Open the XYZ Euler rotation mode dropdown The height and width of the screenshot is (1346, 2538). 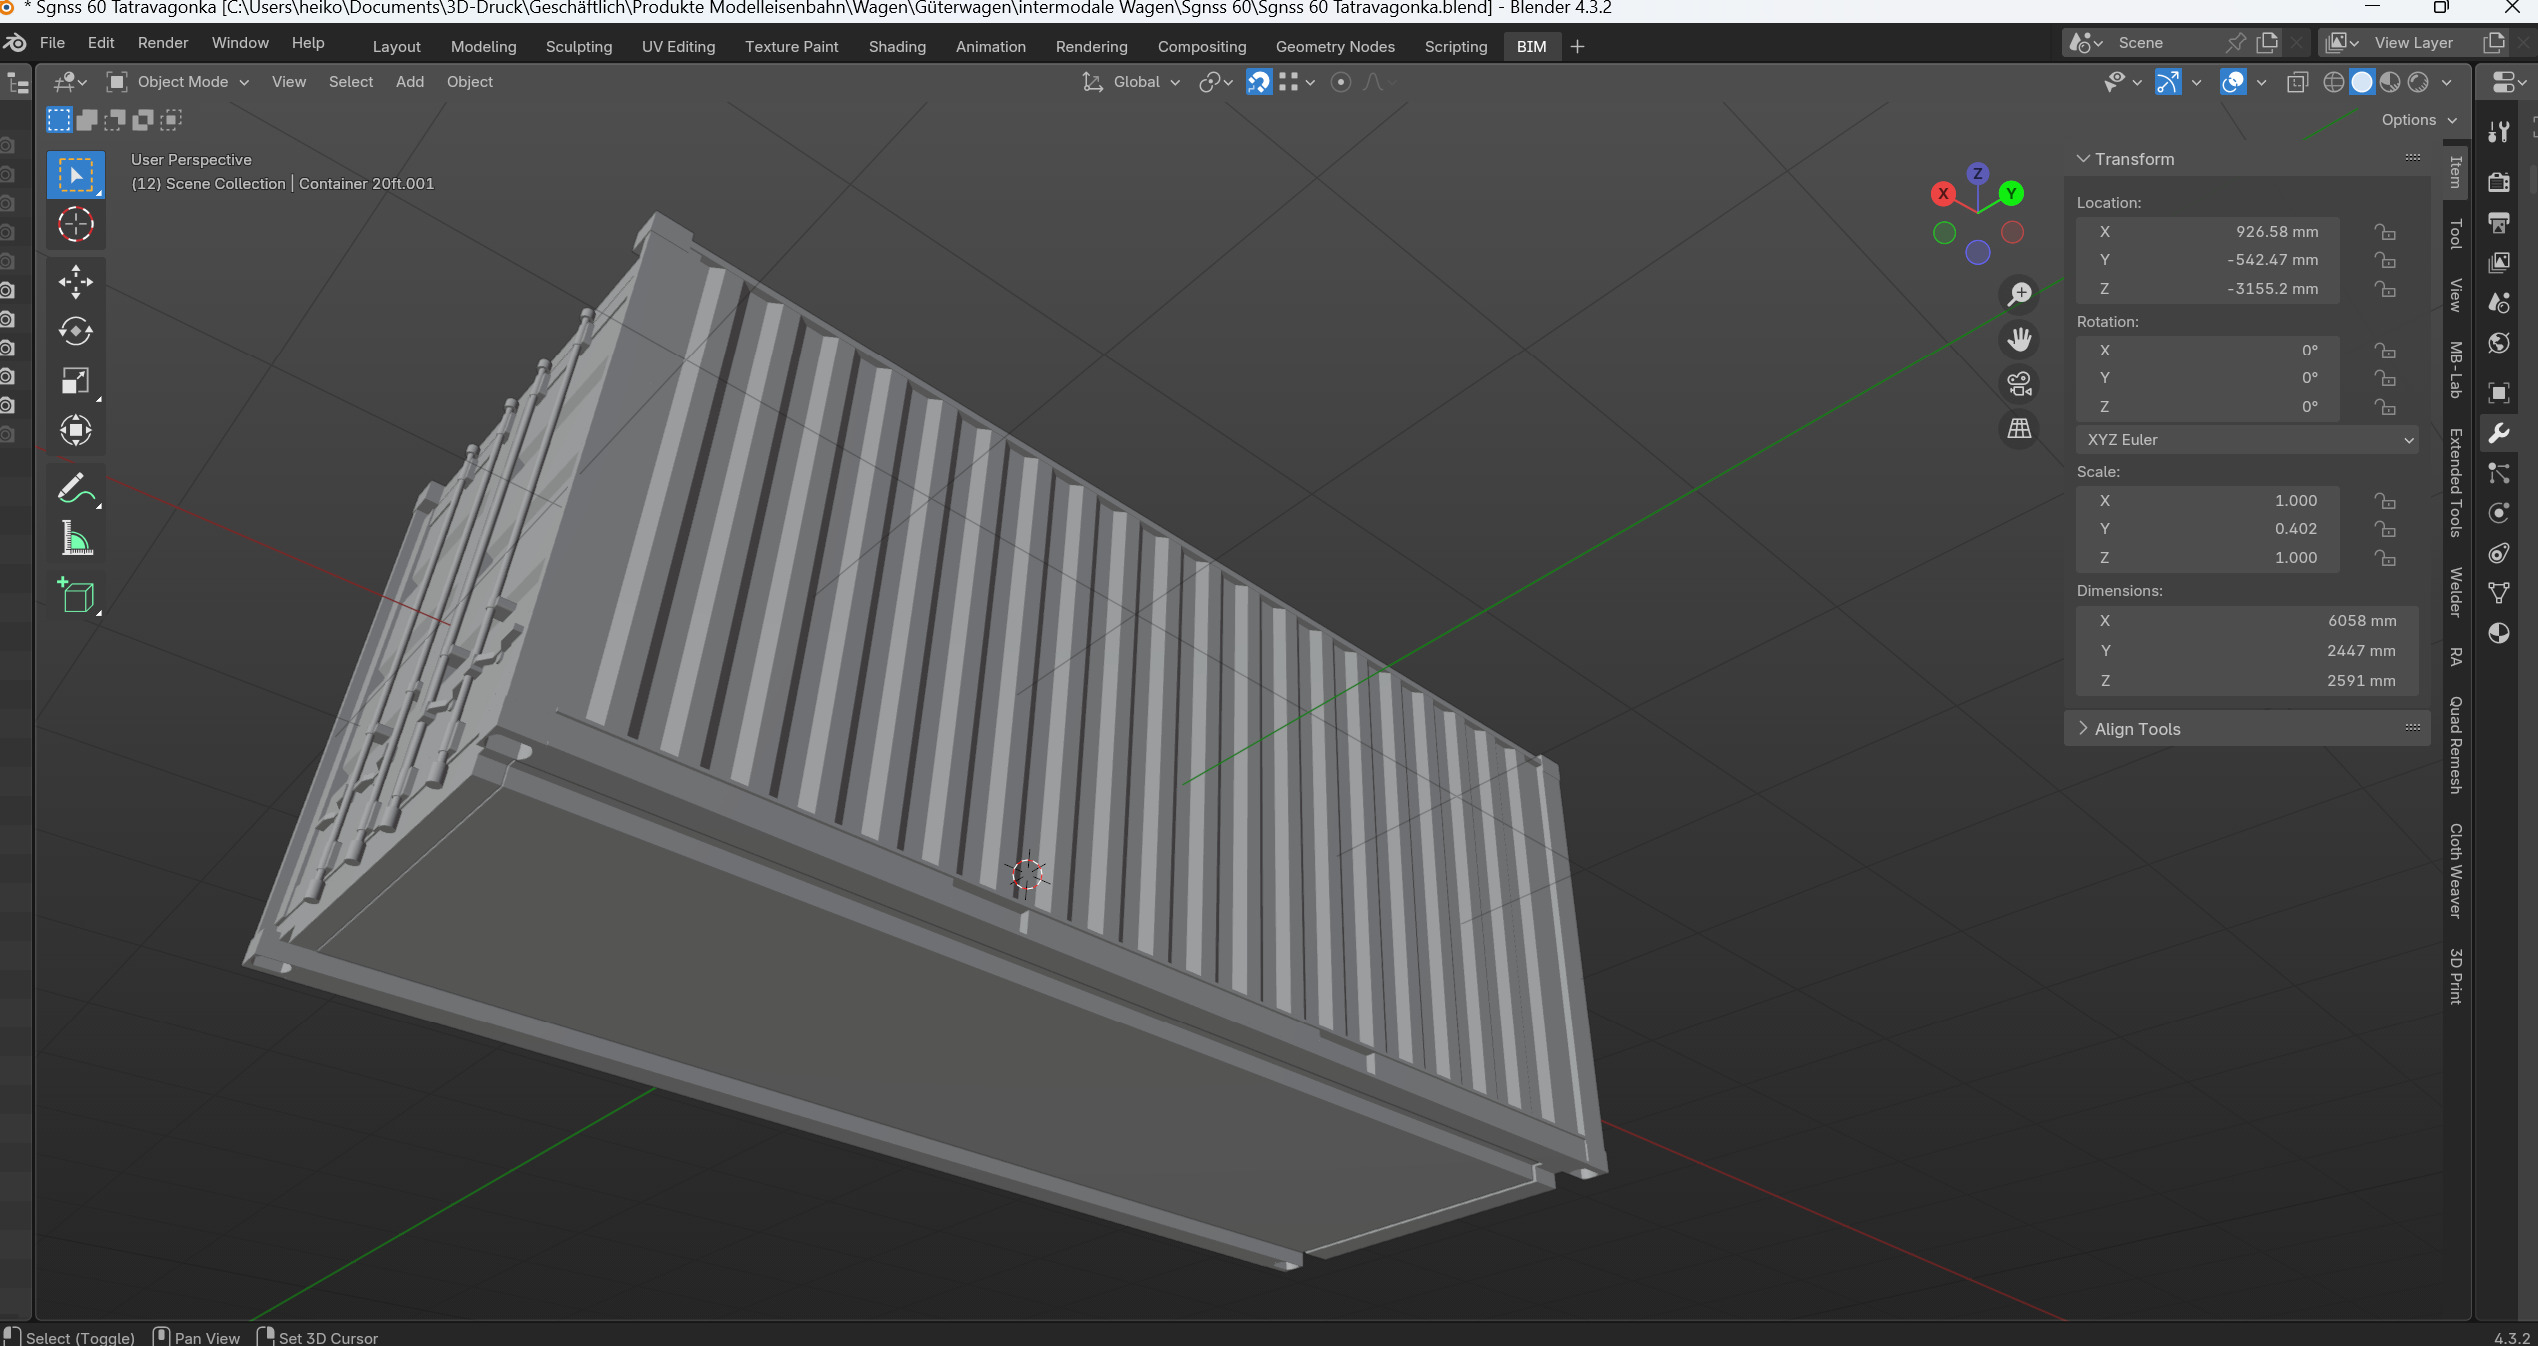[2247, 440]
